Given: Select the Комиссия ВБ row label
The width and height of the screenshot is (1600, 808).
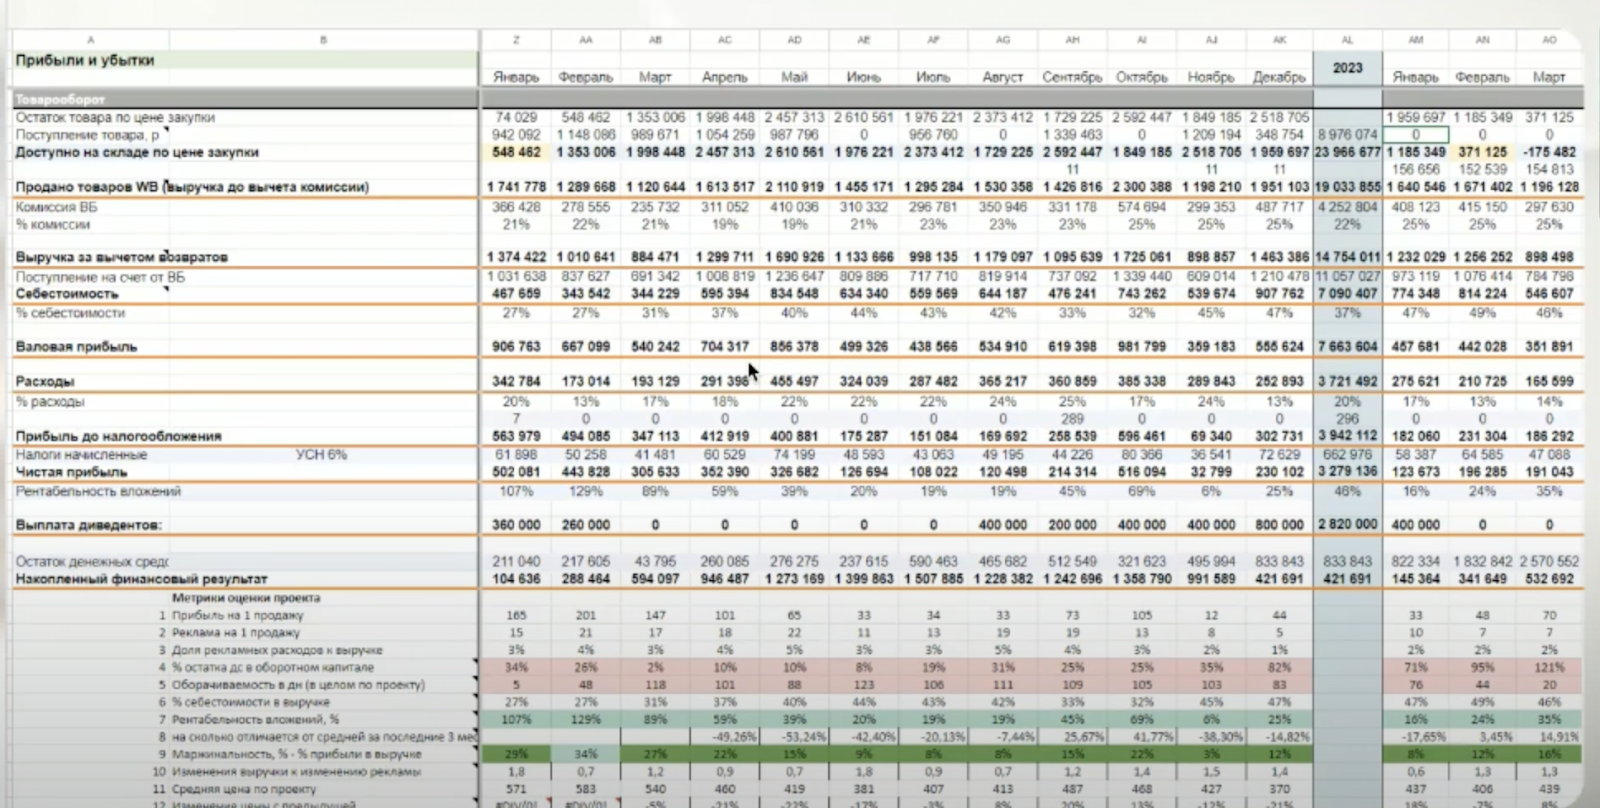Looking at the screenshot, I should pyautogui.click(x=56, y=207).
